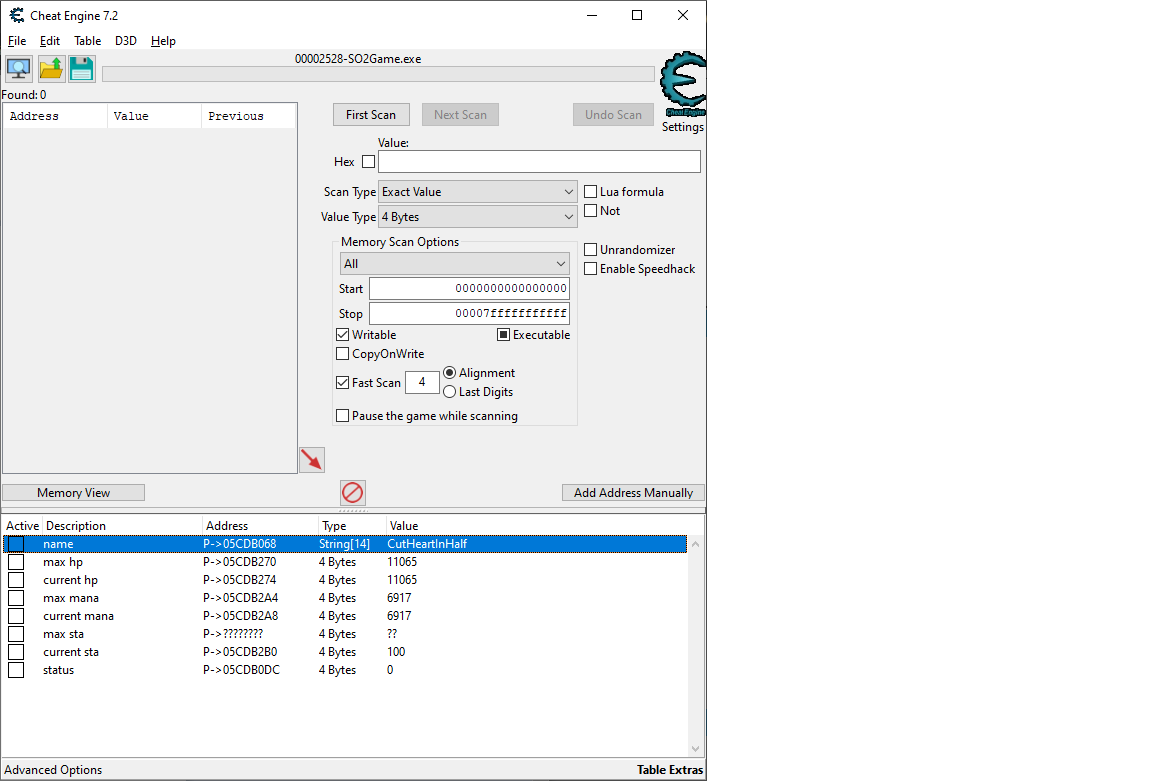Click into the scan Value input field
Screen dimensions: 1152x781
coord(539,162)
